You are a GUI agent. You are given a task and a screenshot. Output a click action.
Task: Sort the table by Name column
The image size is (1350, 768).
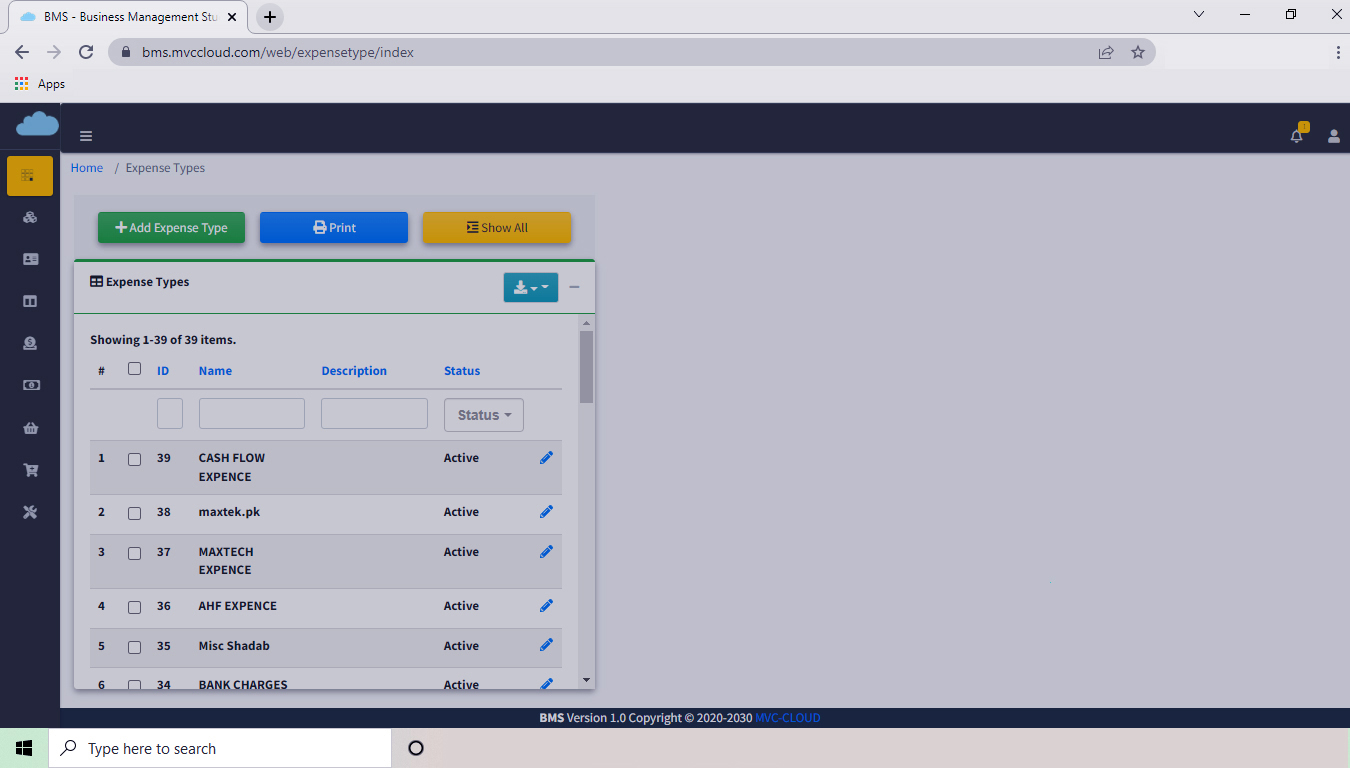coord(215,371)
